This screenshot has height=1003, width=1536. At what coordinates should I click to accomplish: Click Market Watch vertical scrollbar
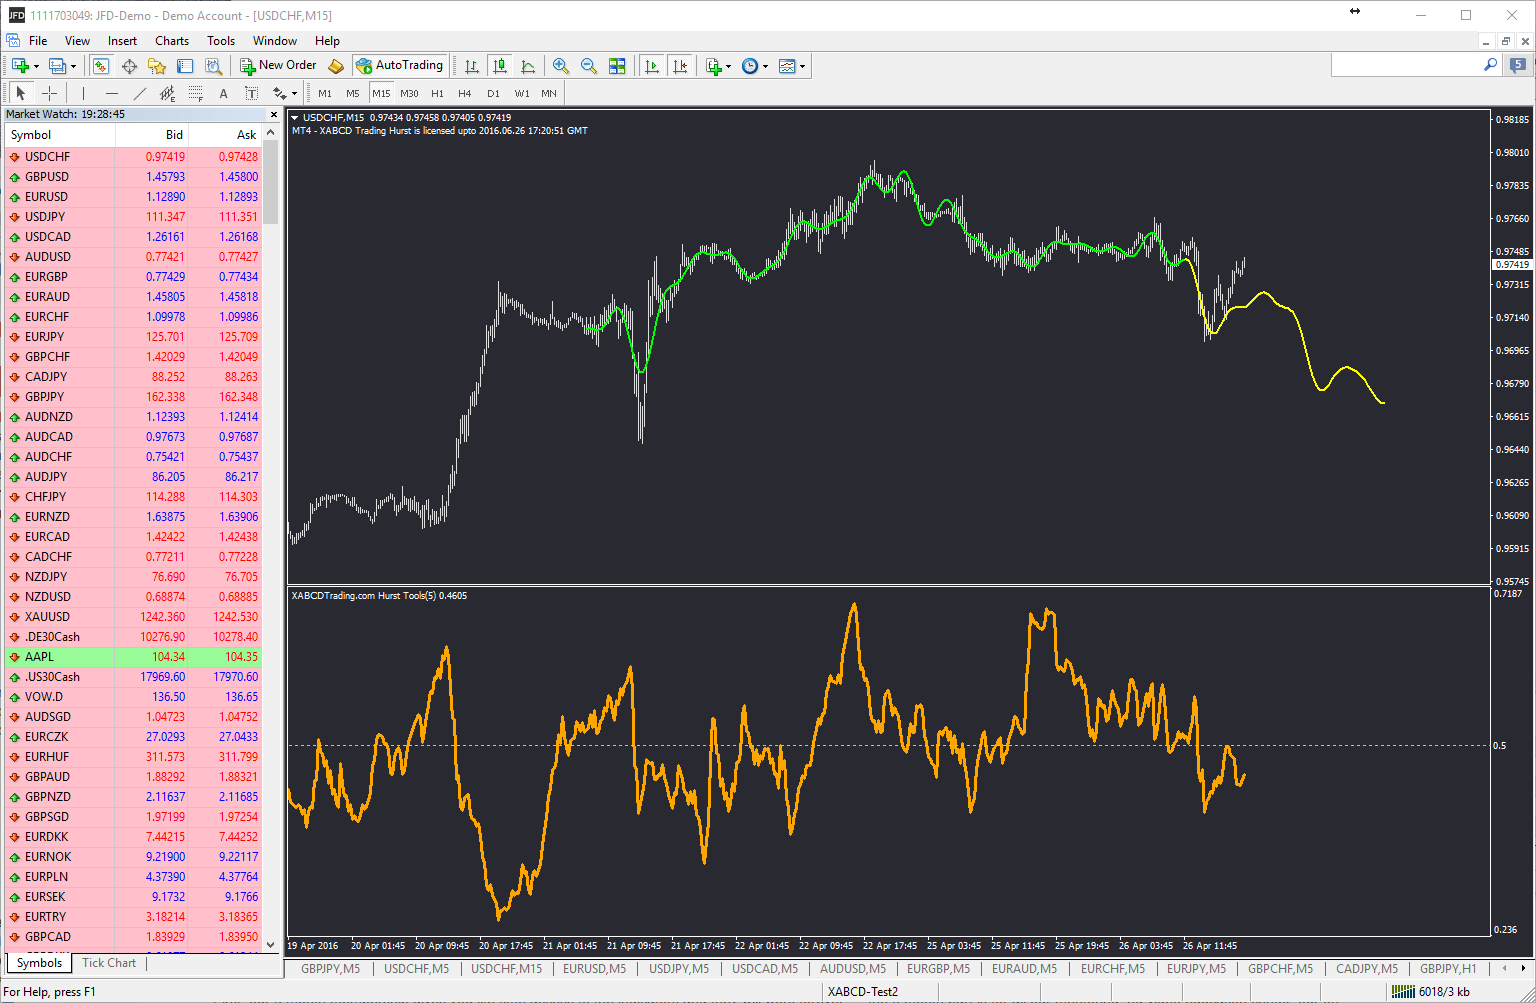coord(271,540)
